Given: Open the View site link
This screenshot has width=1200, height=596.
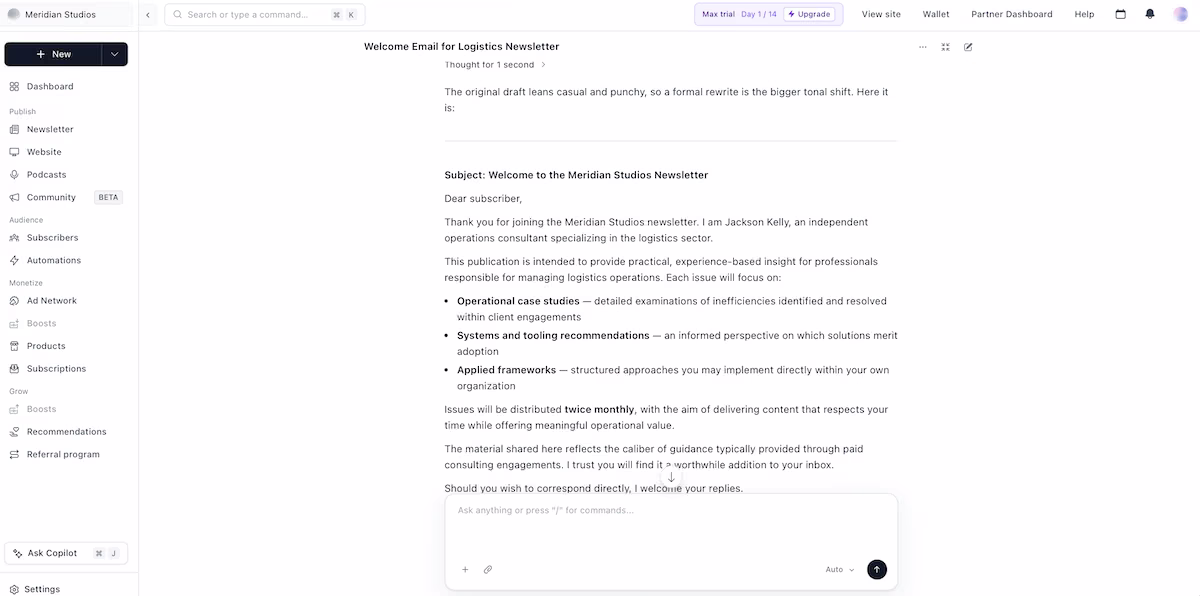Looking at the screenshot, I should (x=881, y=15).
